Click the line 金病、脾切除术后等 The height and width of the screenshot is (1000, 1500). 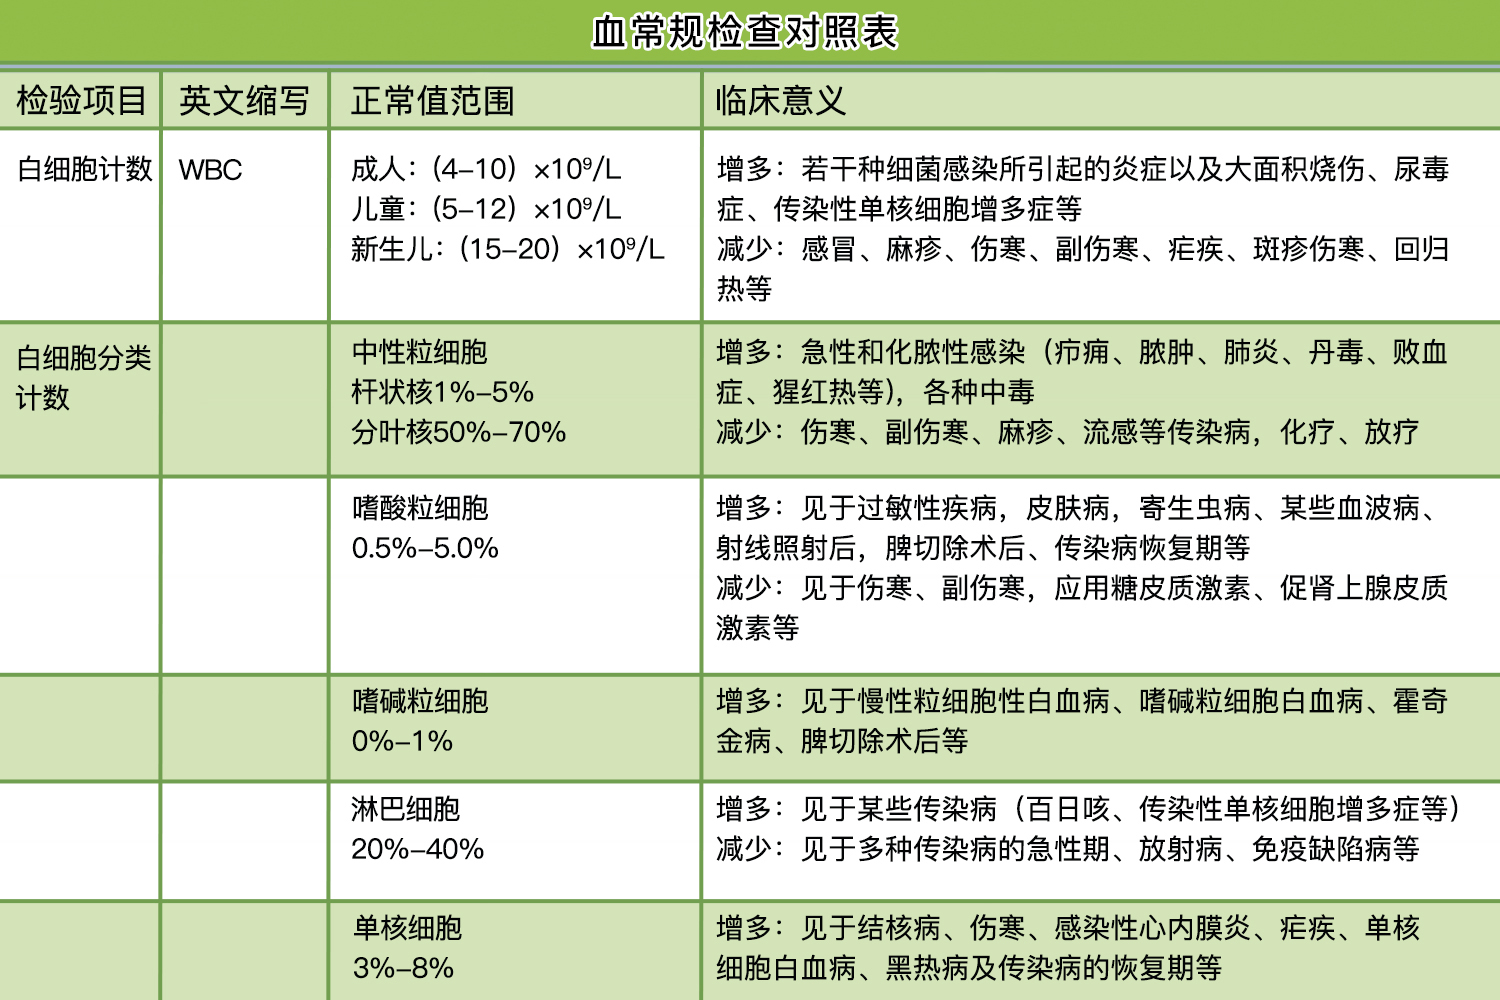843,741
